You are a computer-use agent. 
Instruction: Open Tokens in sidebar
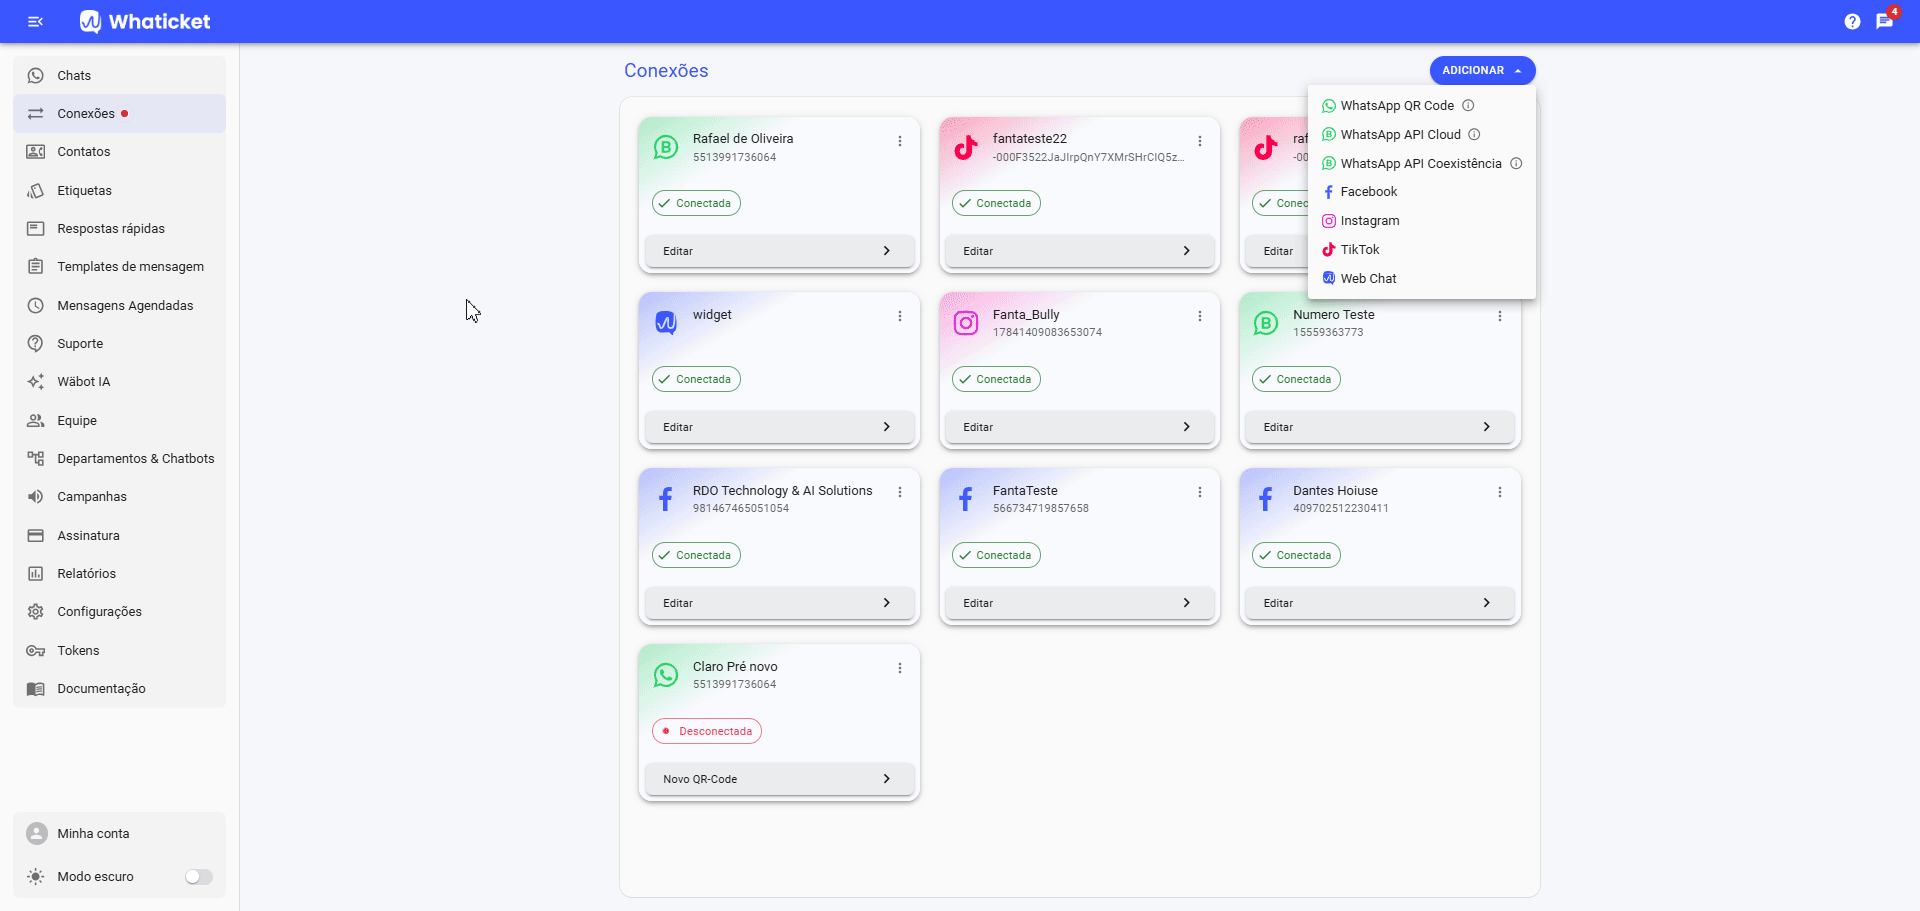pyautogui.click(x=119, y=651)
